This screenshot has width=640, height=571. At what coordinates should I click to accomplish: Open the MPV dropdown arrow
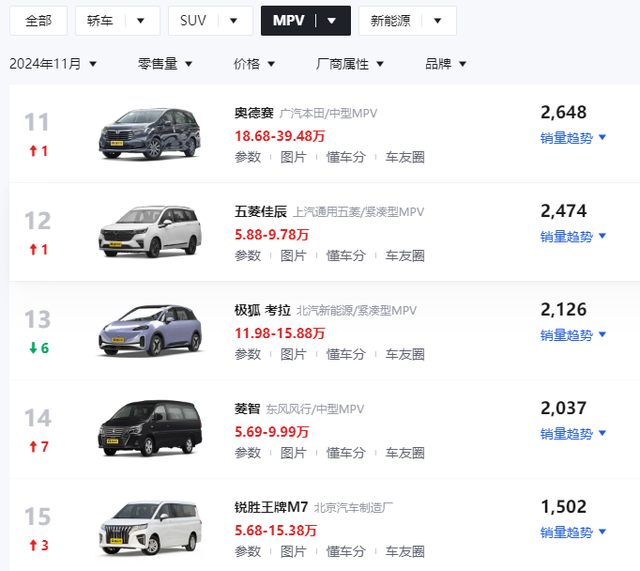click(x=332, y=21)
